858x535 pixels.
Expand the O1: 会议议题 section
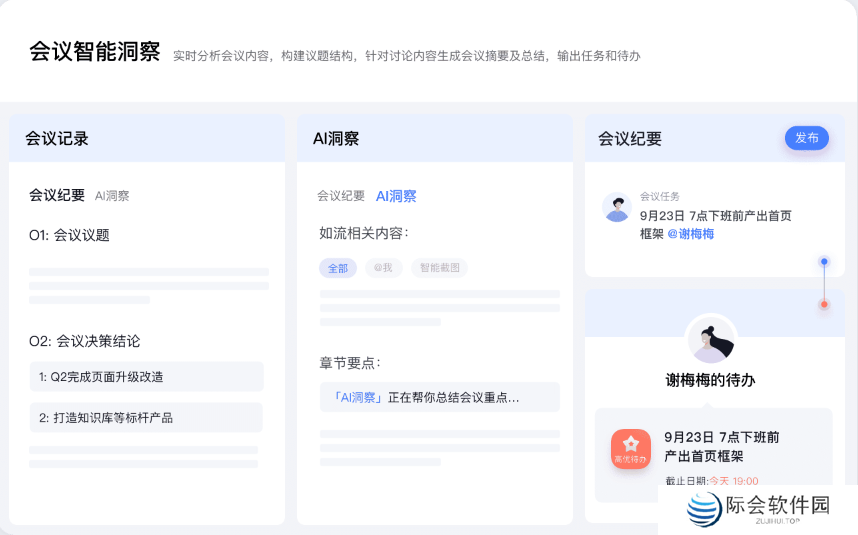pos(69,235)
